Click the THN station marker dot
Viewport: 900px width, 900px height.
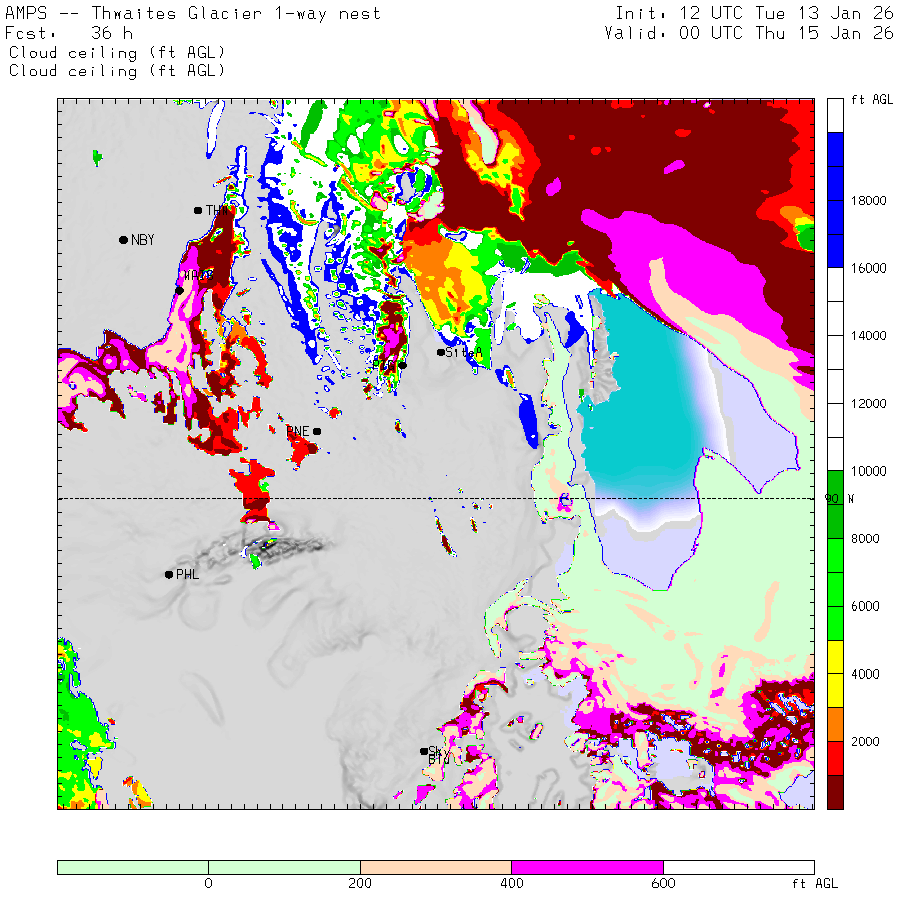click(198, 210)
